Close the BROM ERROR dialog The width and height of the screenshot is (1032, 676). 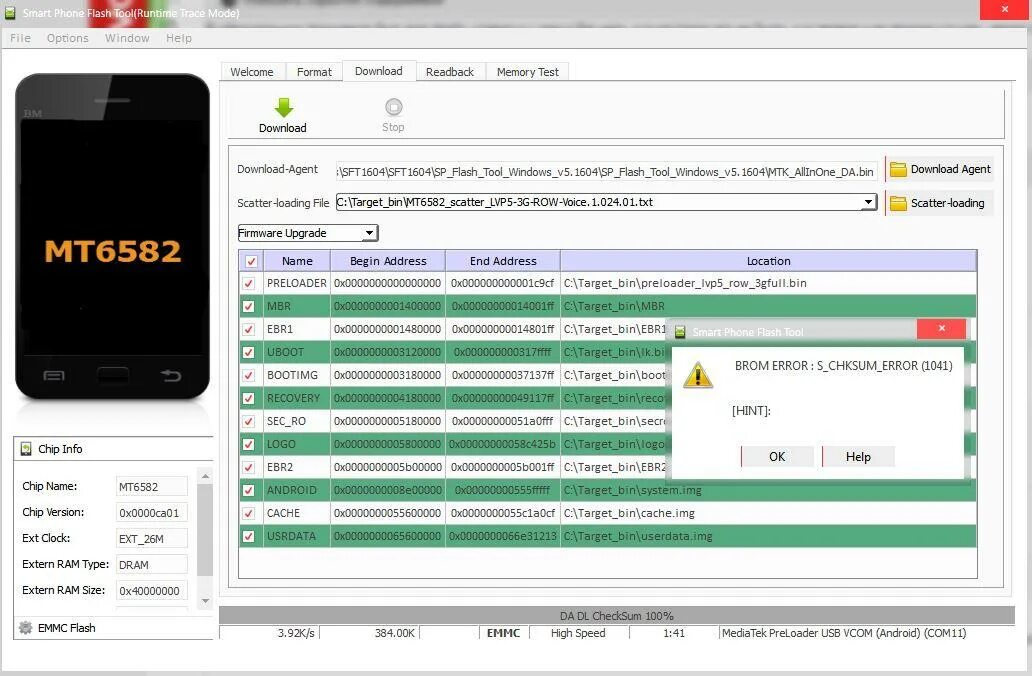tap(941, 328)
